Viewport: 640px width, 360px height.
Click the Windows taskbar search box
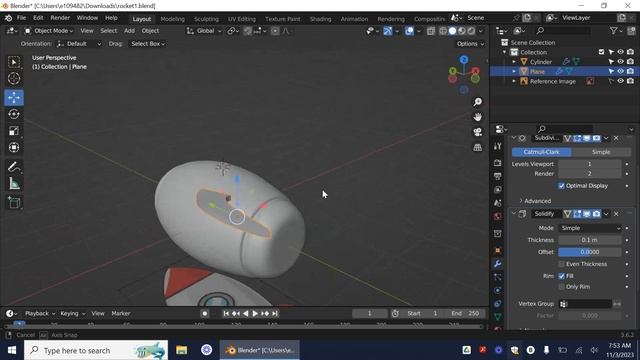(x=96, y=350)
